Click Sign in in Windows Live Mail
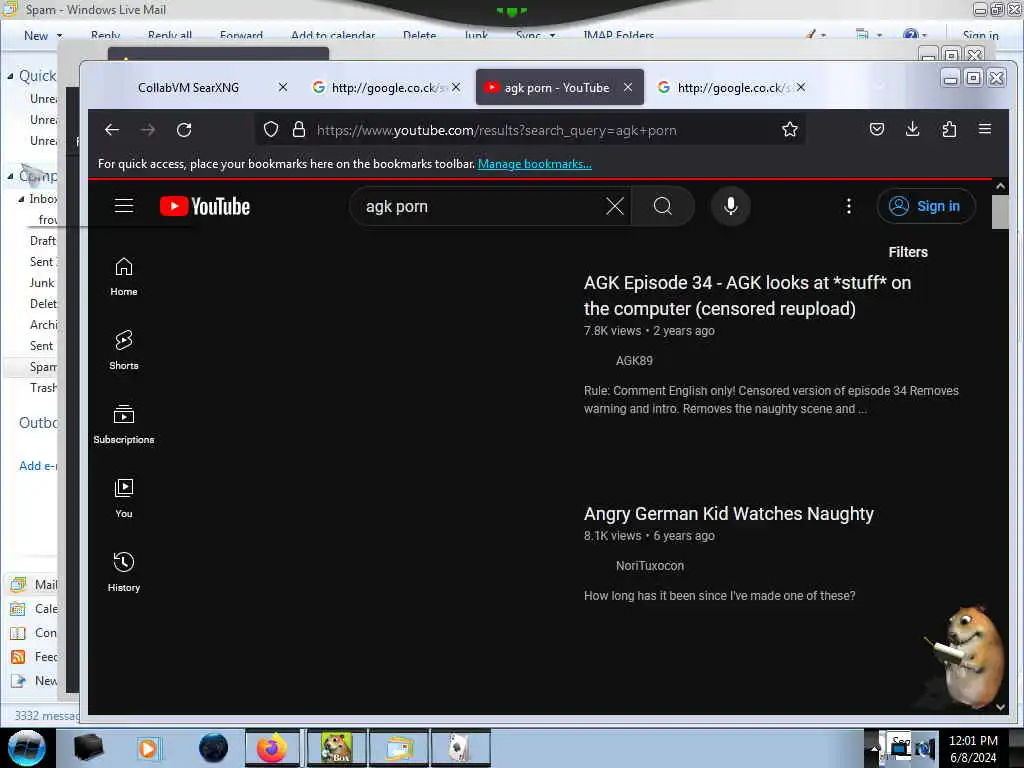The height and width of the screenshot is (768, 1024). point(980,35)
